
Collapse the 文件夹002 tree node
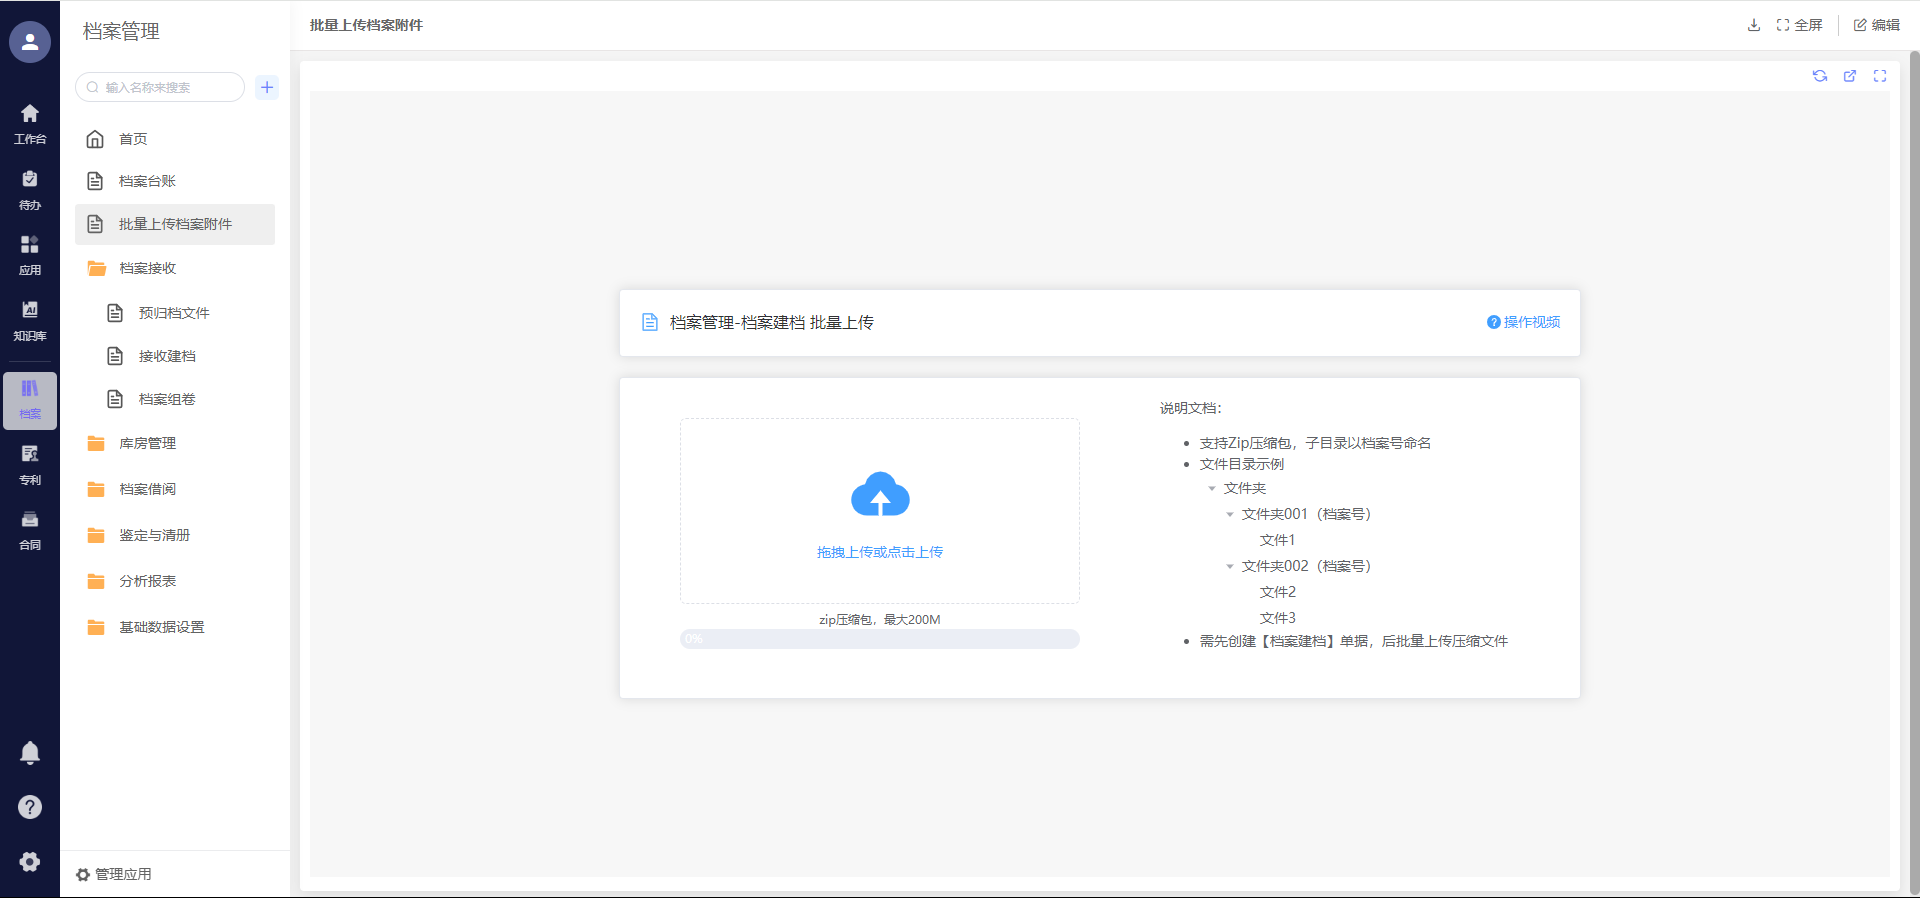coord(1230,566)
